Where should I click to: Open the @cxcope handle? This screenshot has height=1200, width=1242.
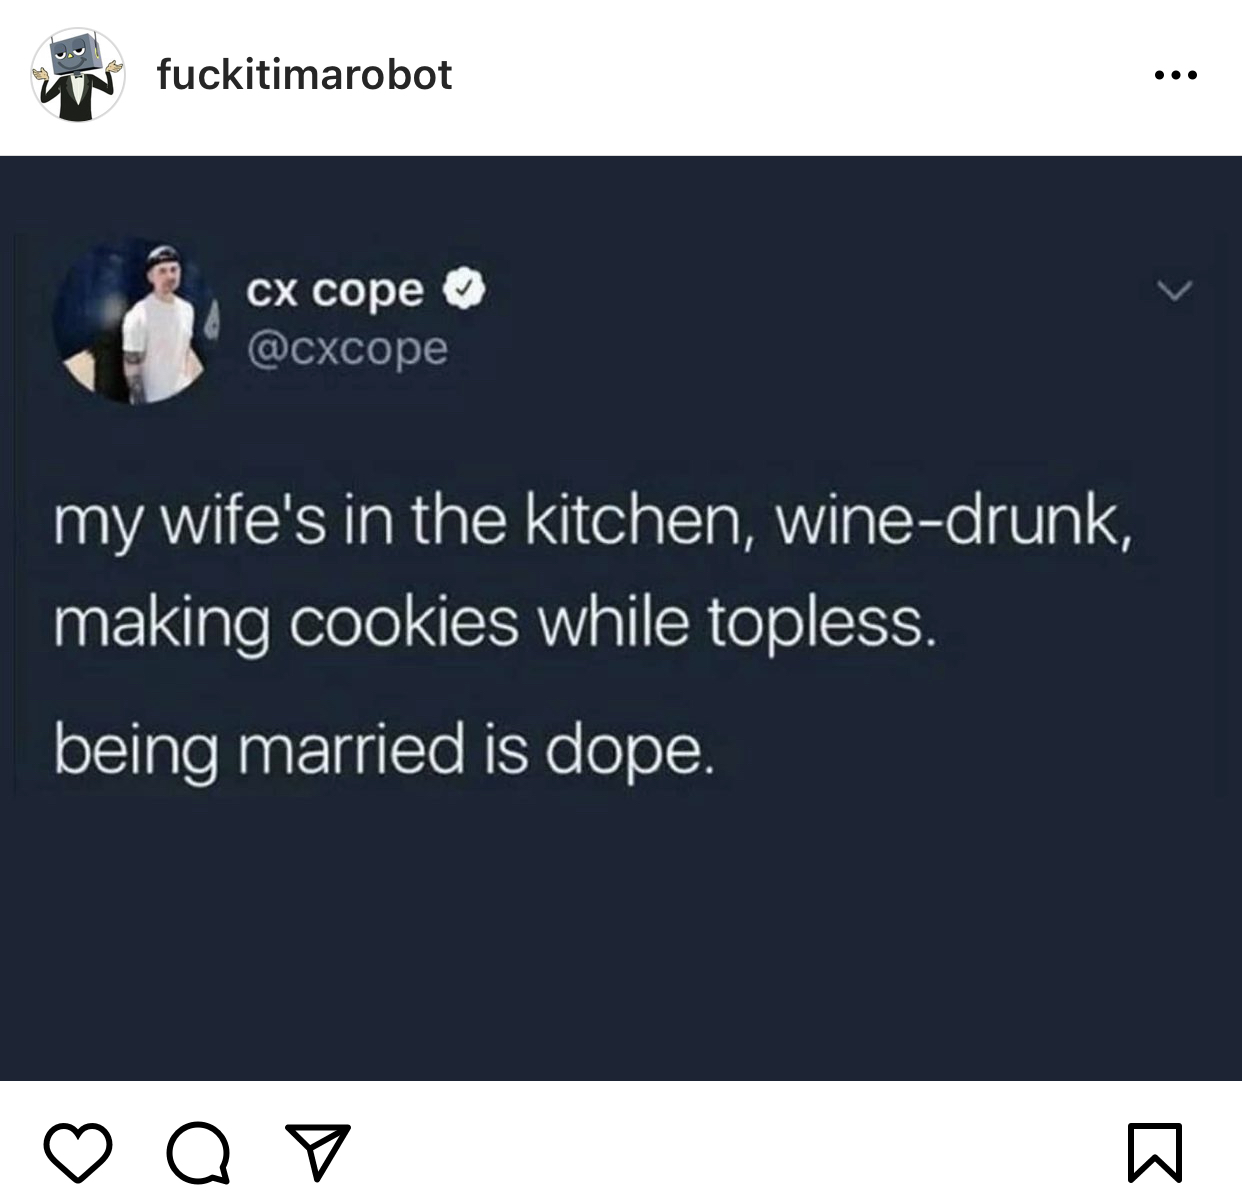click(x=346, y=348)
